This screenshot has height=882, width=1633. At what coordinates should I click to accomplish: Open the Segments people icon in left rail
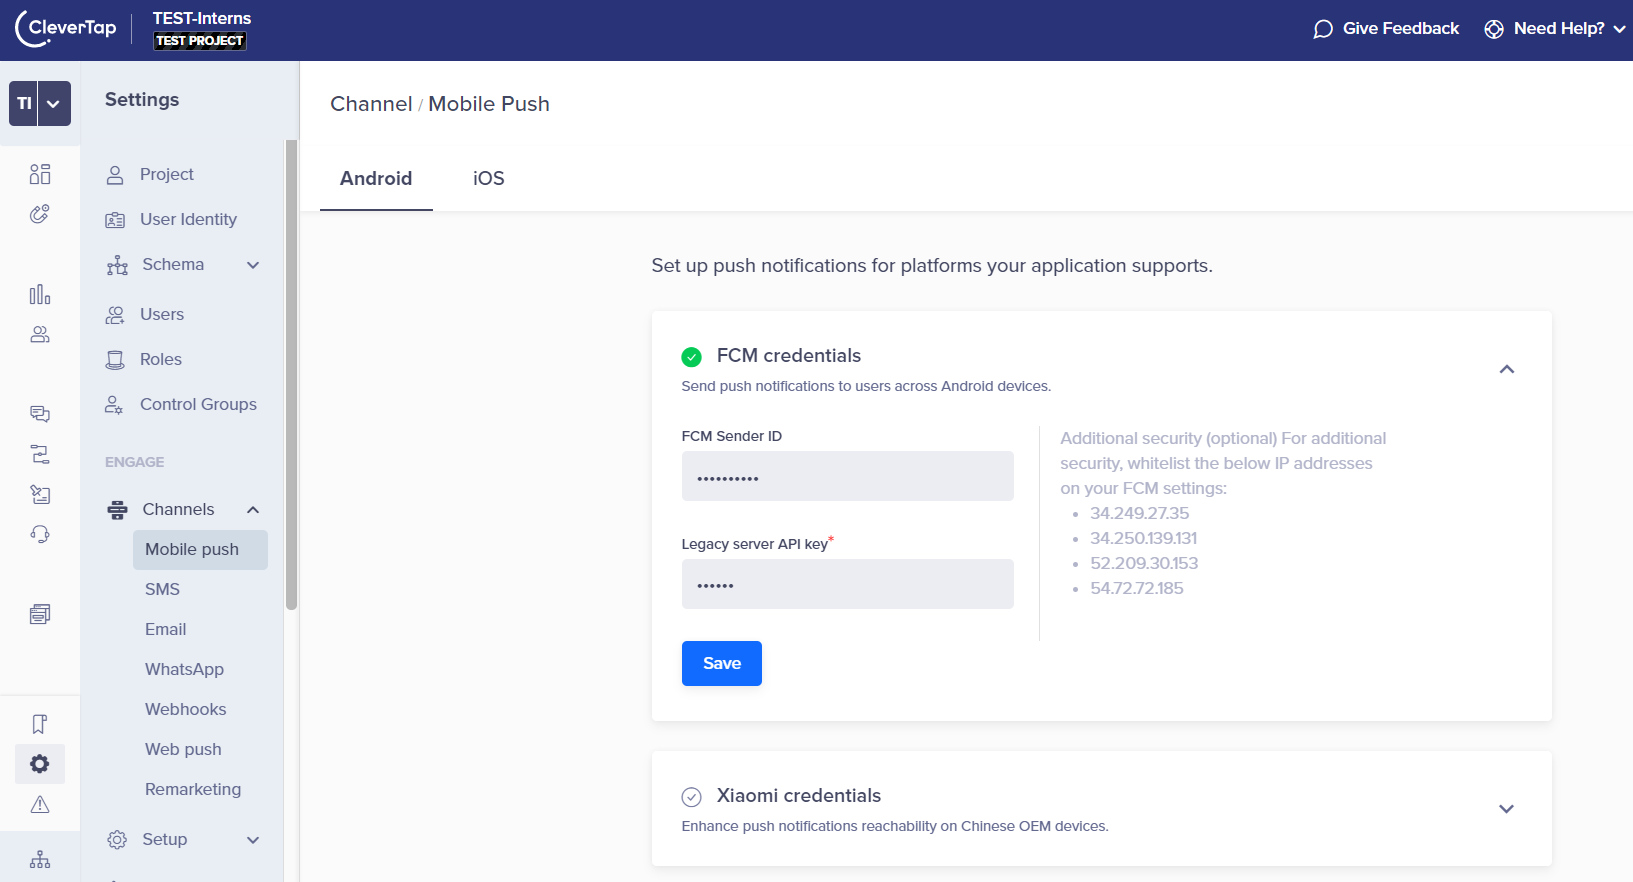click(x=40, y=334)
